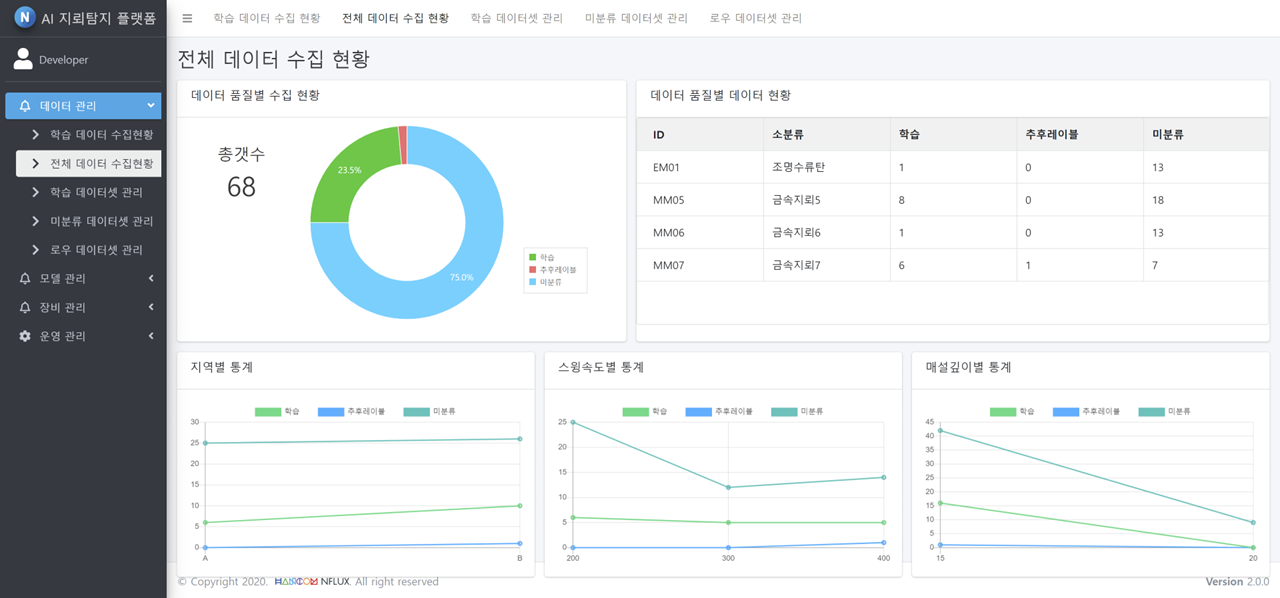This screenshot has width=1280, height=598.
Task: Expand the 장비 관리 sidebar arrow
Action: (151, 307)
